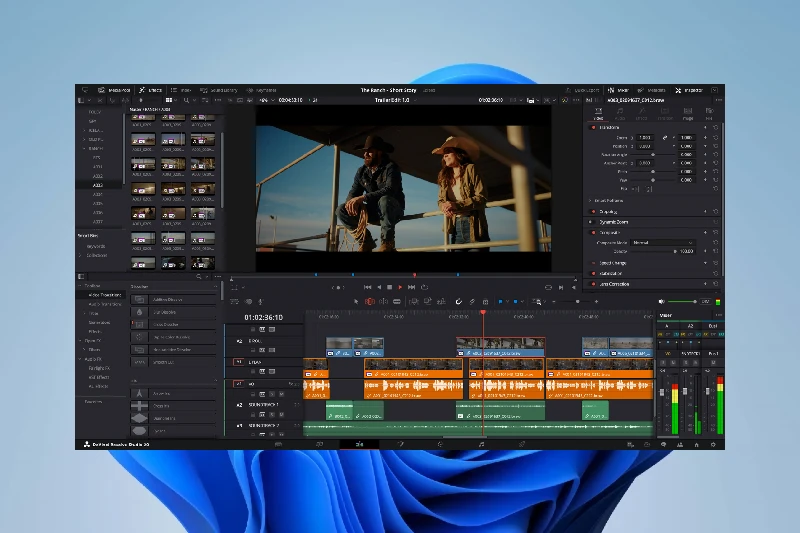
Task: Toggle the Stabilization enable dot
Action: point(593,273)
